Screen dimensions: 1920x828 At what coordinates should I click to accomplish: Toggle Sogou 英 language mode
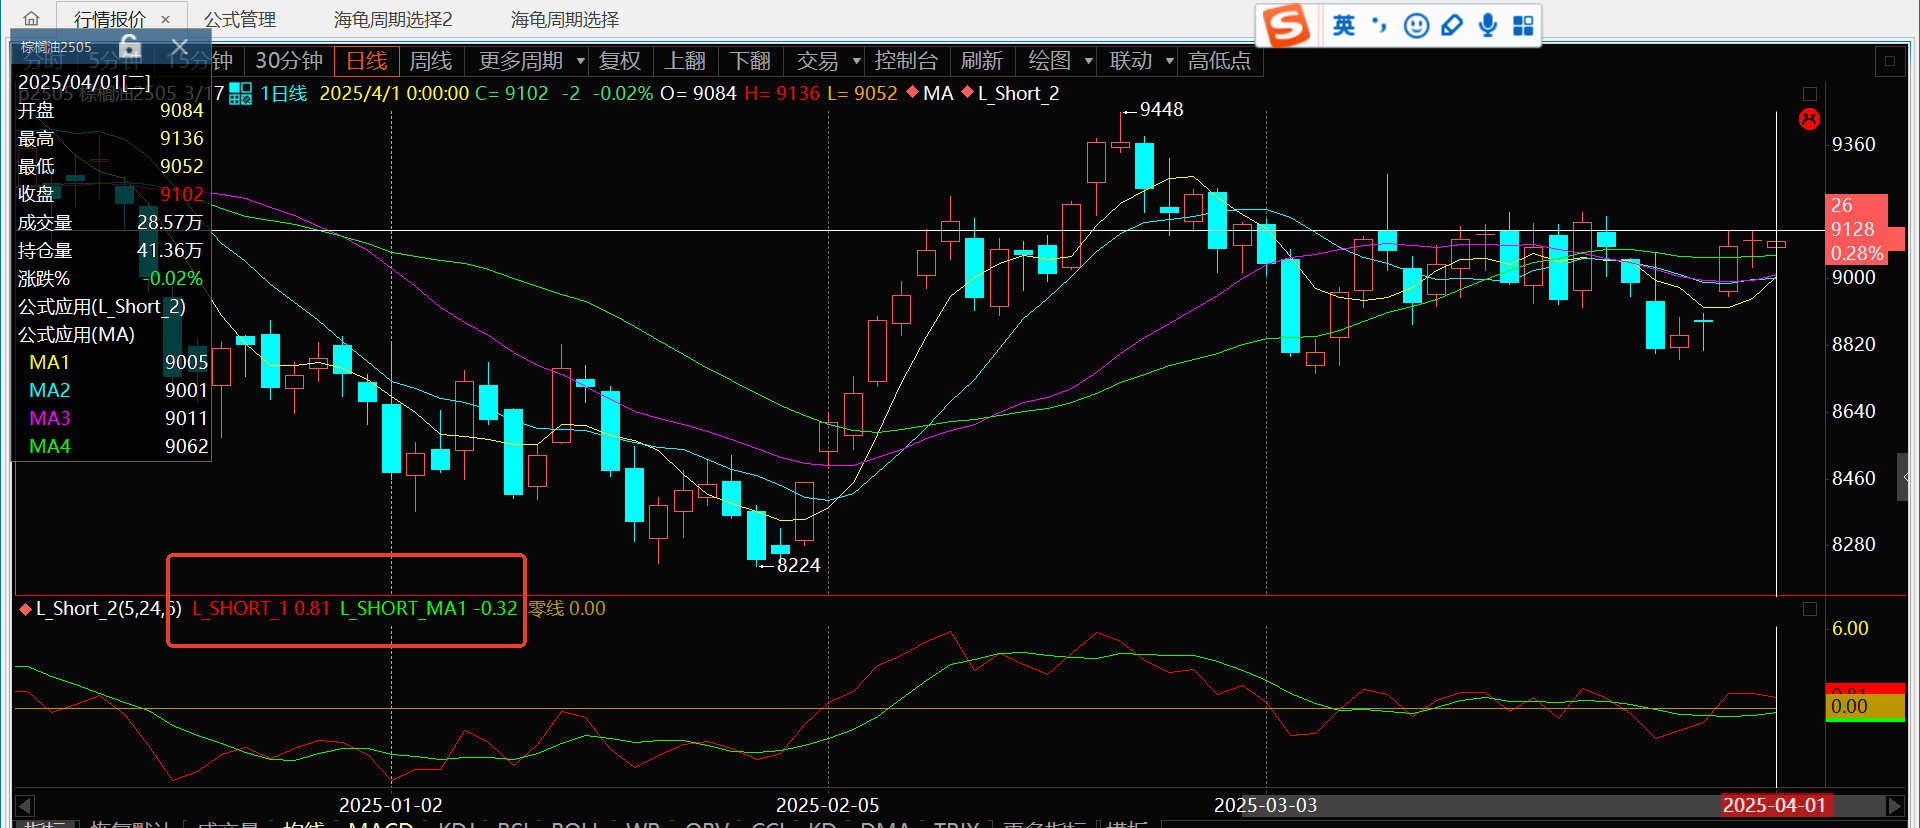(x=1343, y=25)
